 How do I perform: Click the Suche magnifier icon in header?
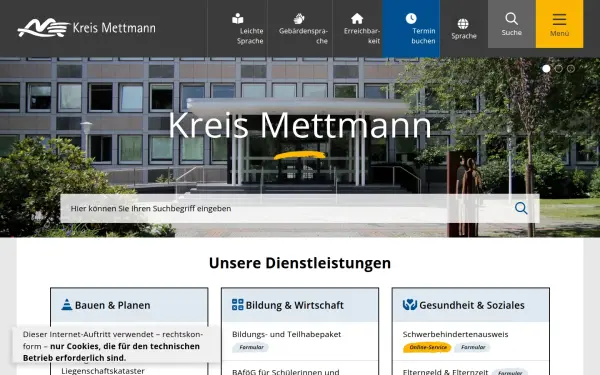click(x=511, y=18)
